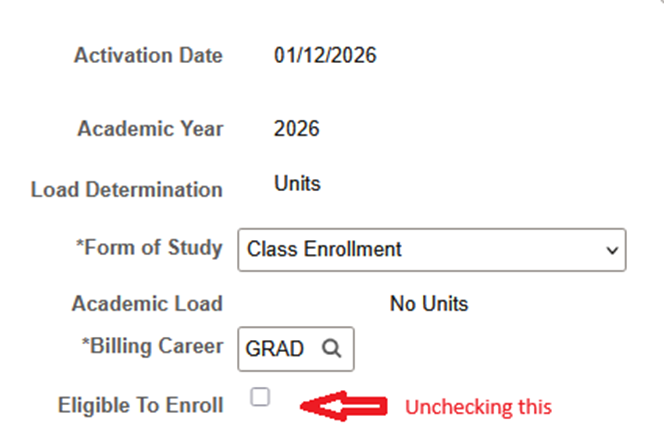Click the No Units academic load value
The width and height of the screenshot is (664, 428).
(429, 304)
